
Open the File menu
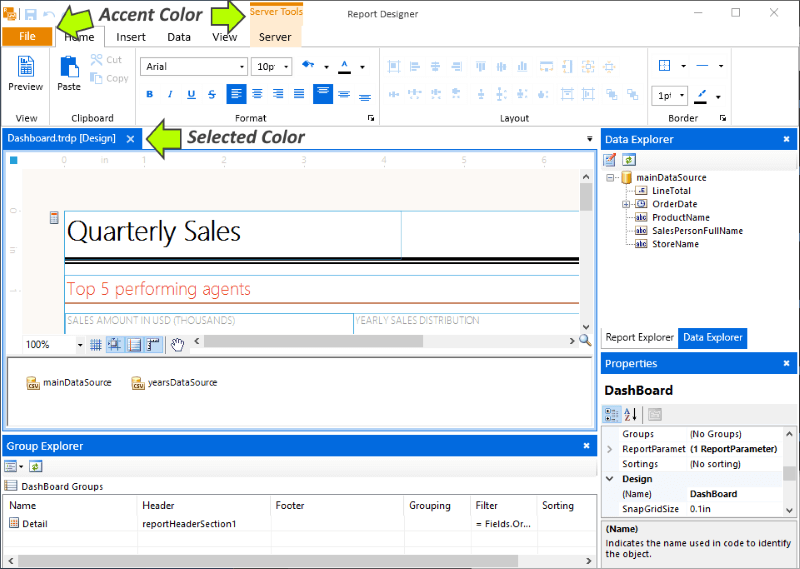coord(27,36)
